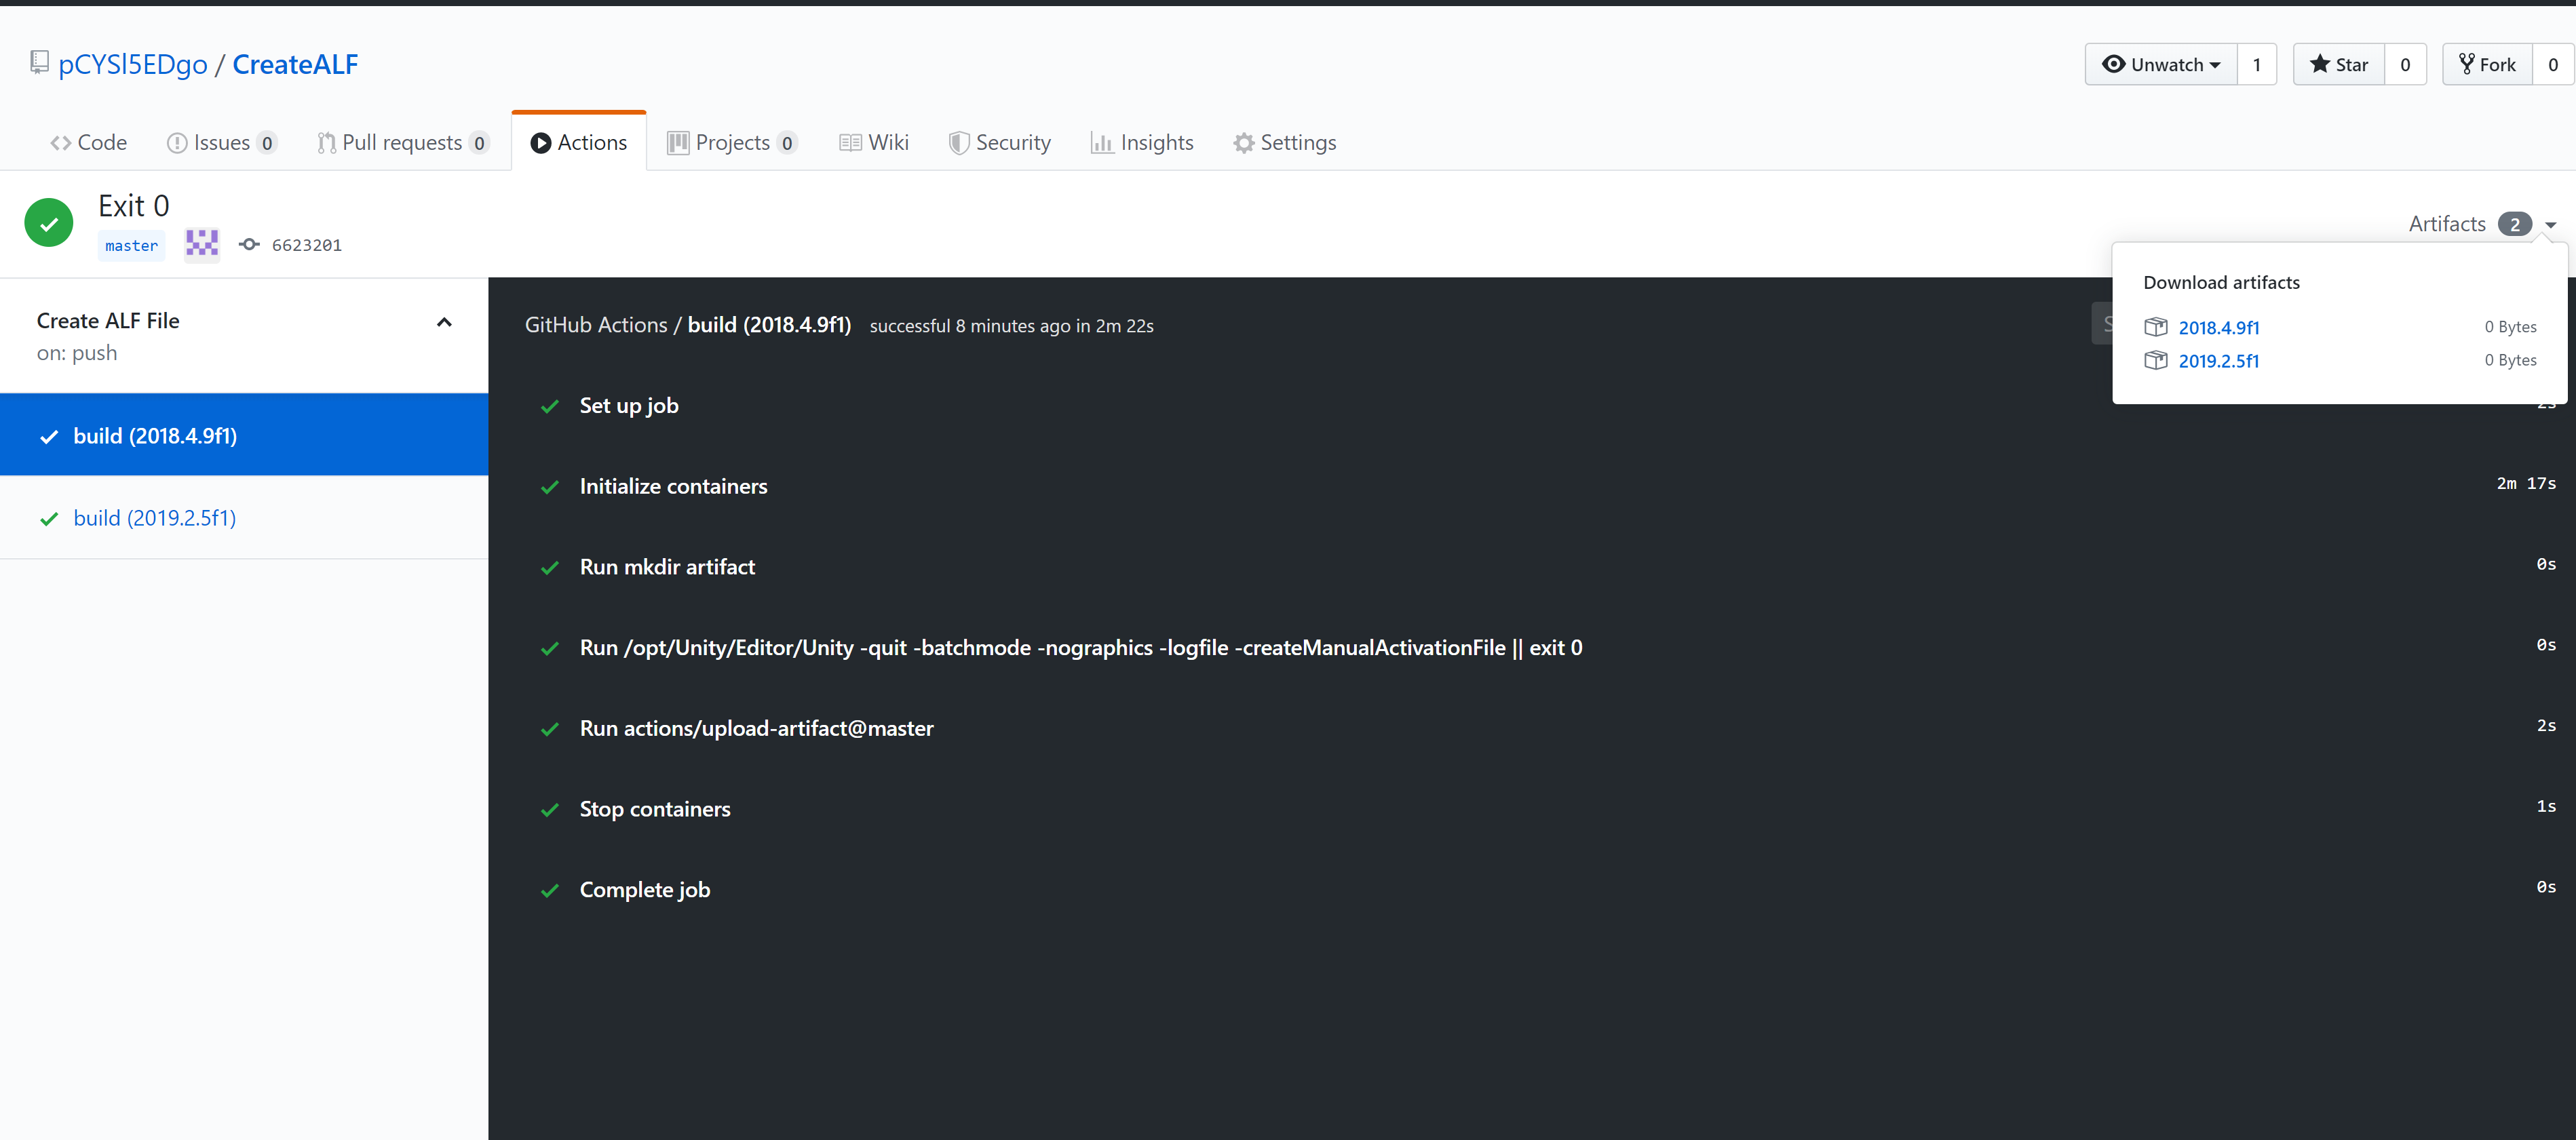Image resolution: width=2576 pixels, height=1140 pixels.
Task: Click the commit icon beside 6623201
Action: tap(249, 245)
